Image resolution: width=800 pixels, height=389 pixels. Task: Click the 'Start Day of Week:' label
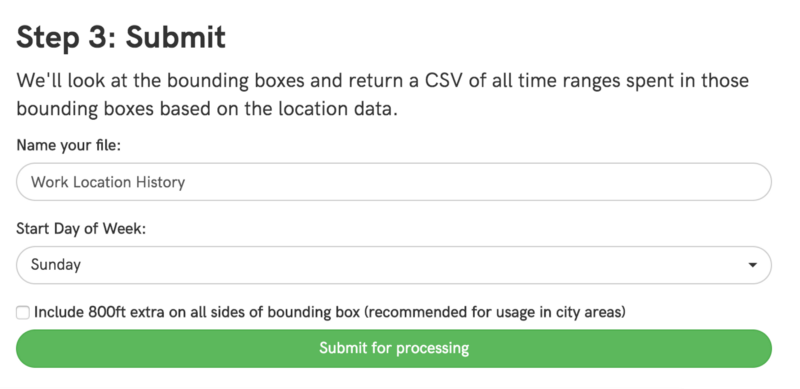pos(81,229)
